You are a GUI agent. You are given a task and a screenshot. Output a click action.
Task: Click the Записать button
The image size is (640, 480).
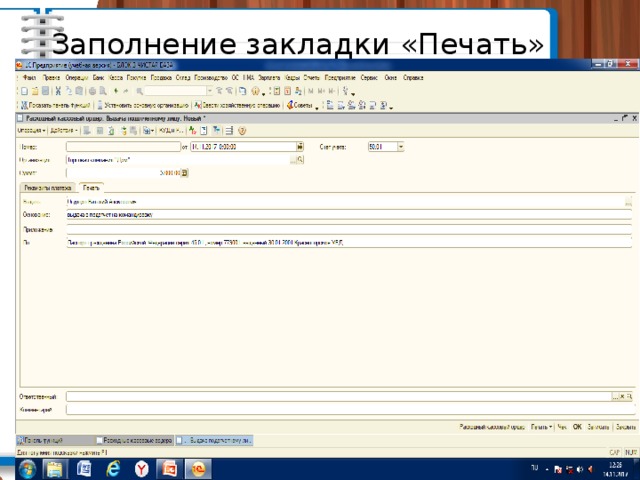pyautogui.click(x=598, y=427)
